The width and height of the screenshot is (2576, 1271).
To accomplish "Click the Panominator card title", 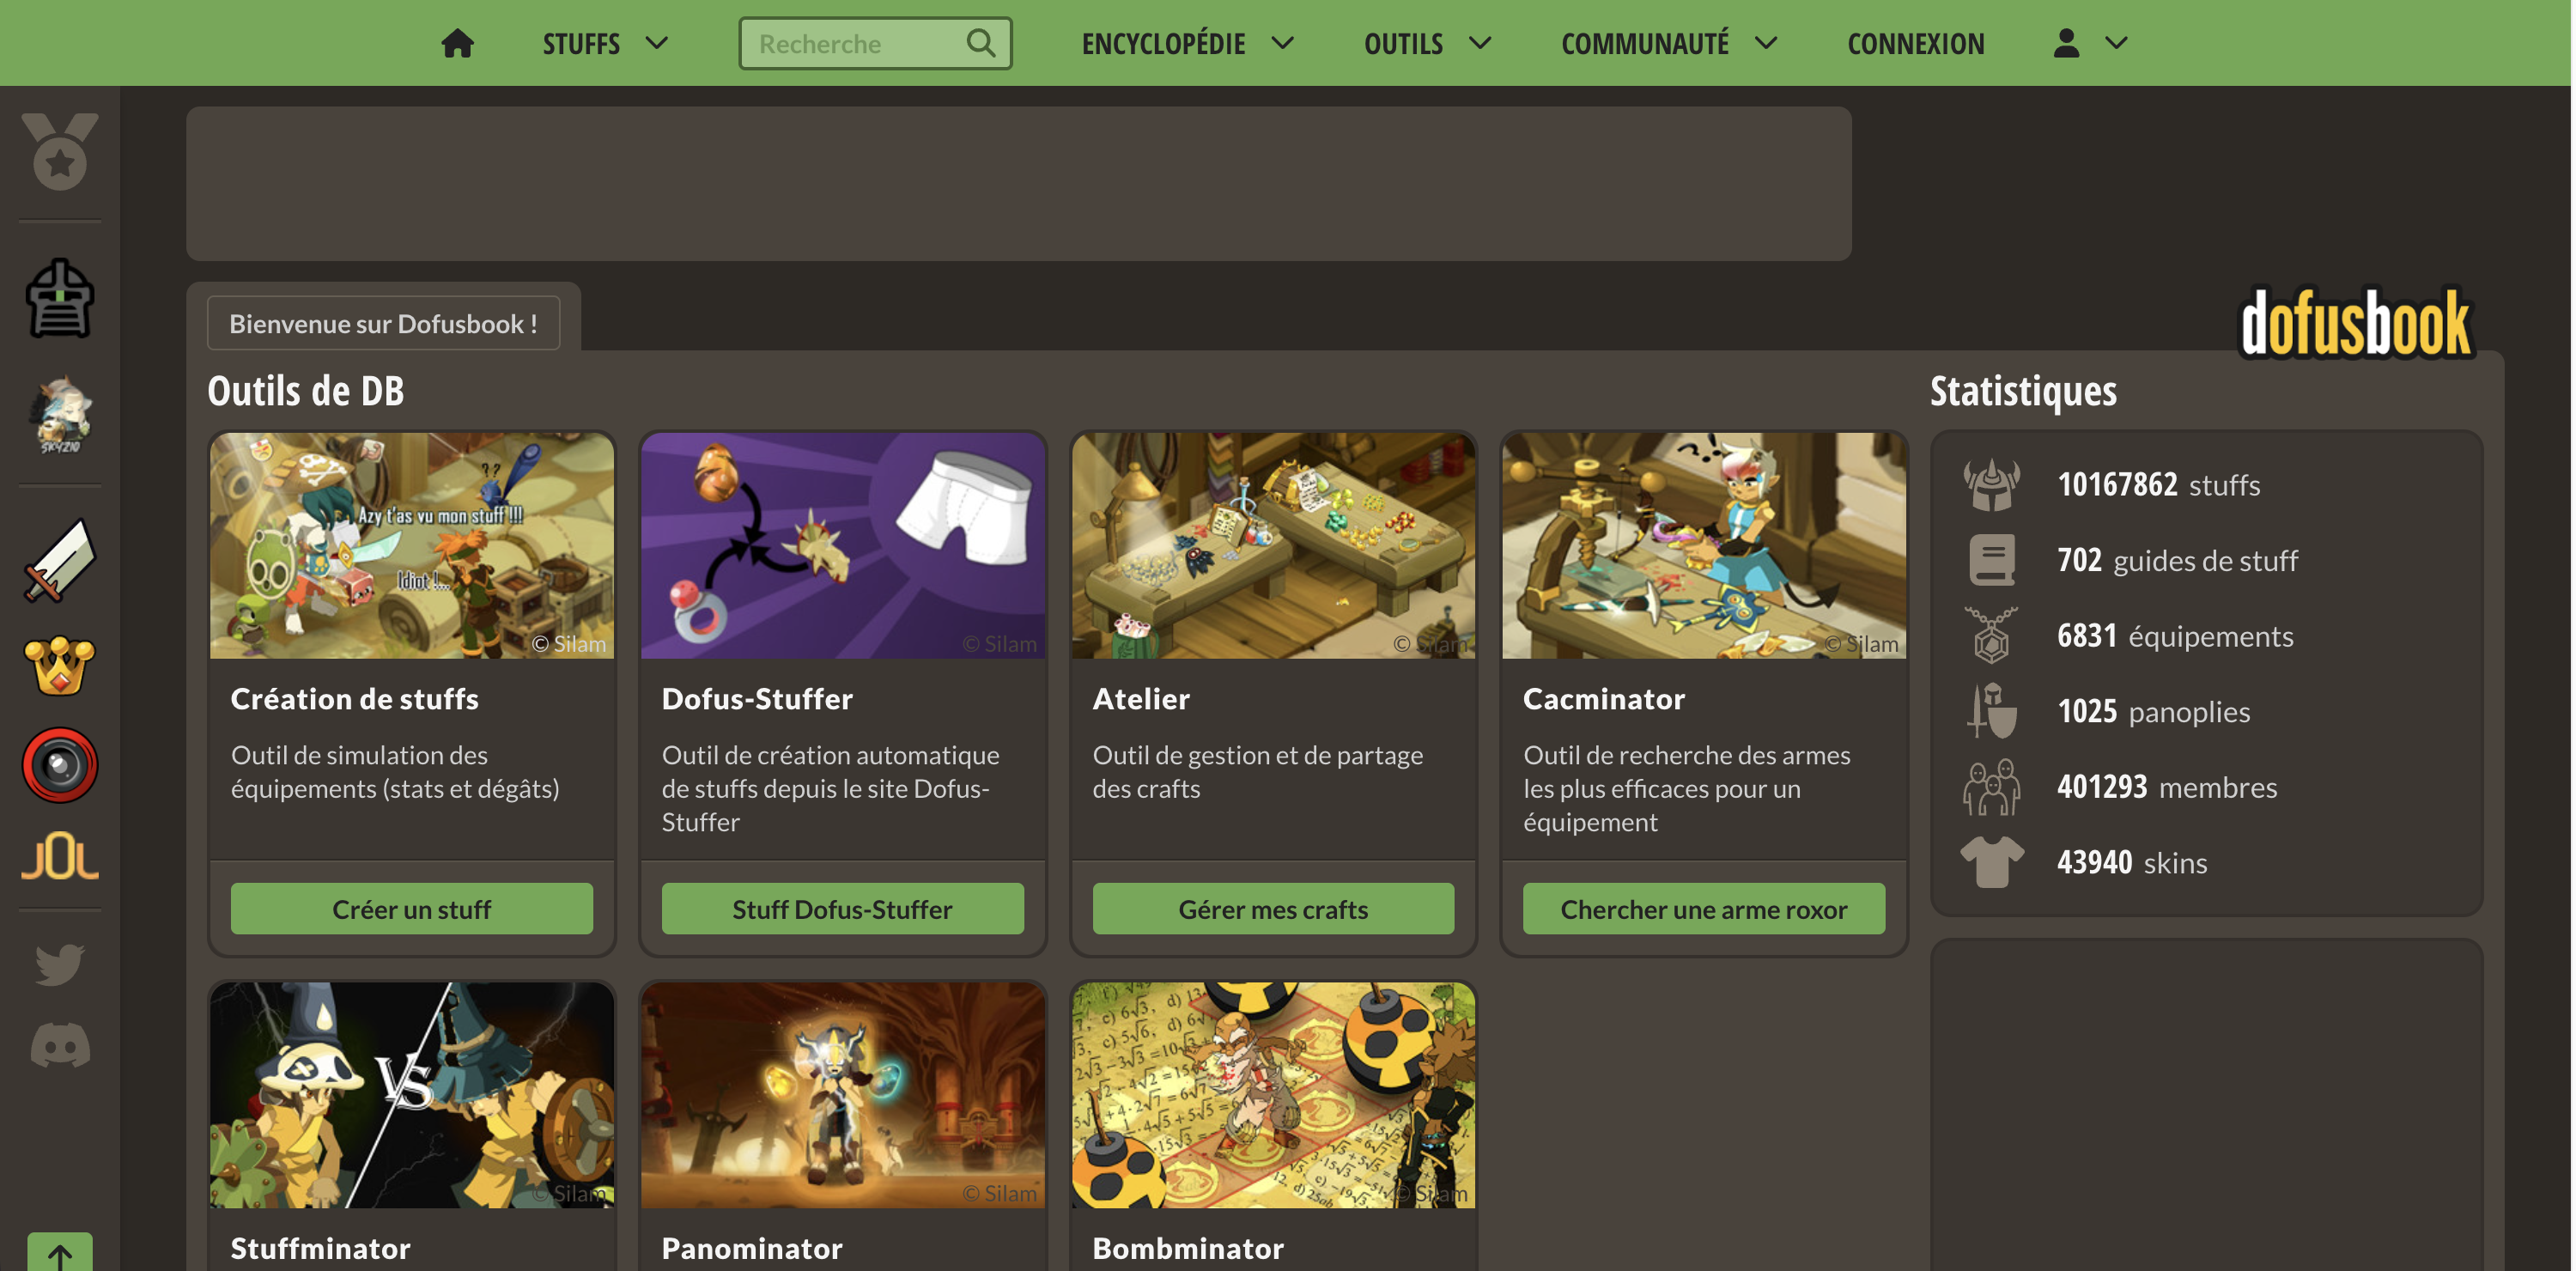I will pos(752,1248).
